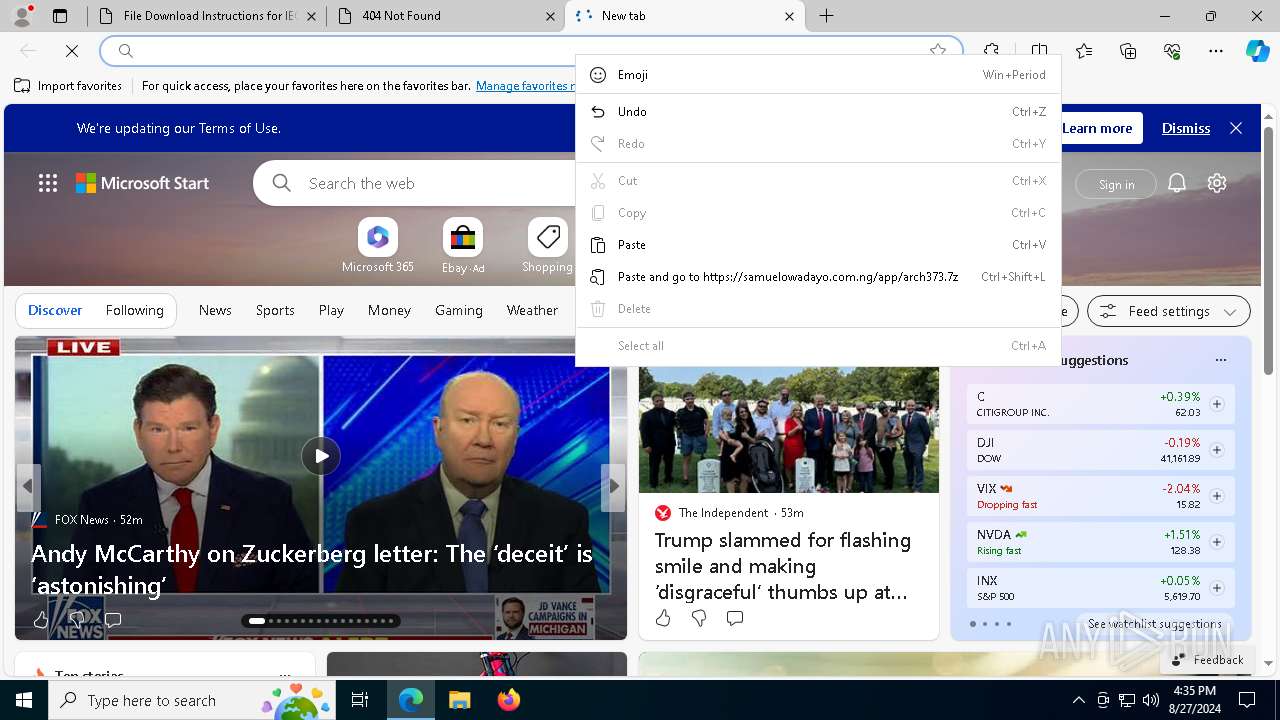Viewport: 1280px width, 720px height.
Task: Open the Edge profile icon
Action: point(22,16)
